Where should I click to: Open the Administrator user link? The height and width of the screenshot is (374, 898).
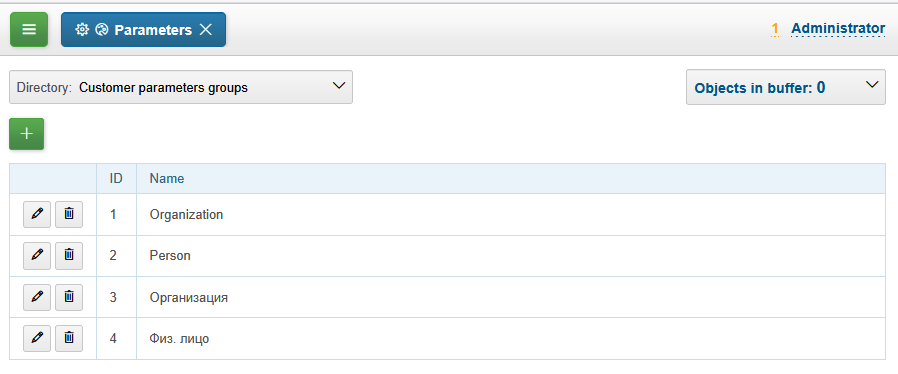838,28
